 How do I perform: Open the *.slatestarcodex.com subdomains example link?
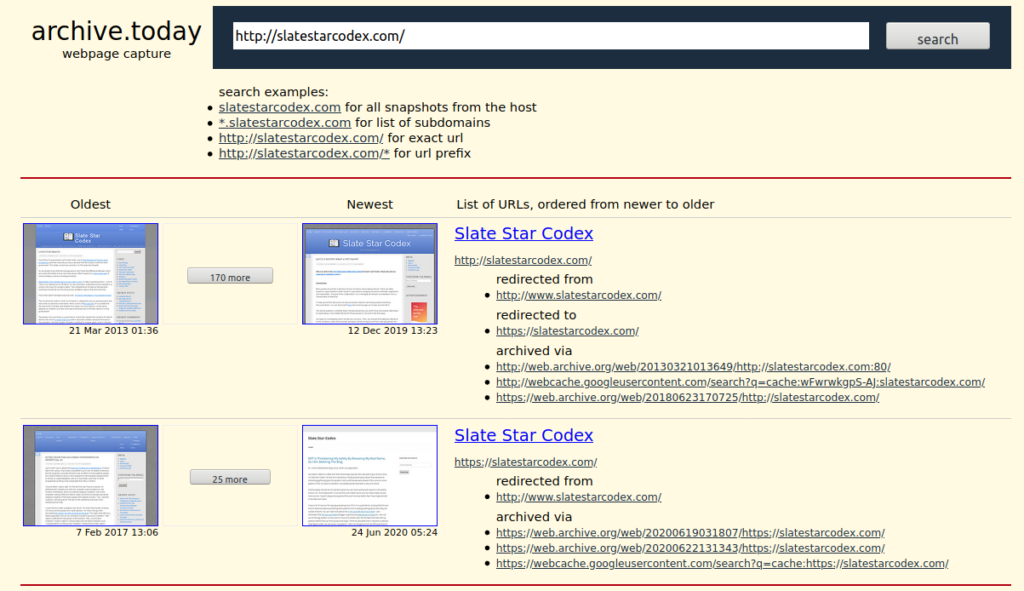285,123
